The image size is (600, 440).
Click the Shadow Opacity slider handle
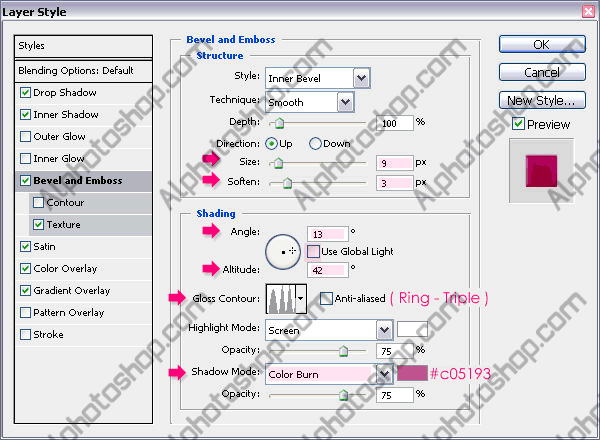(x=344, y=395)
